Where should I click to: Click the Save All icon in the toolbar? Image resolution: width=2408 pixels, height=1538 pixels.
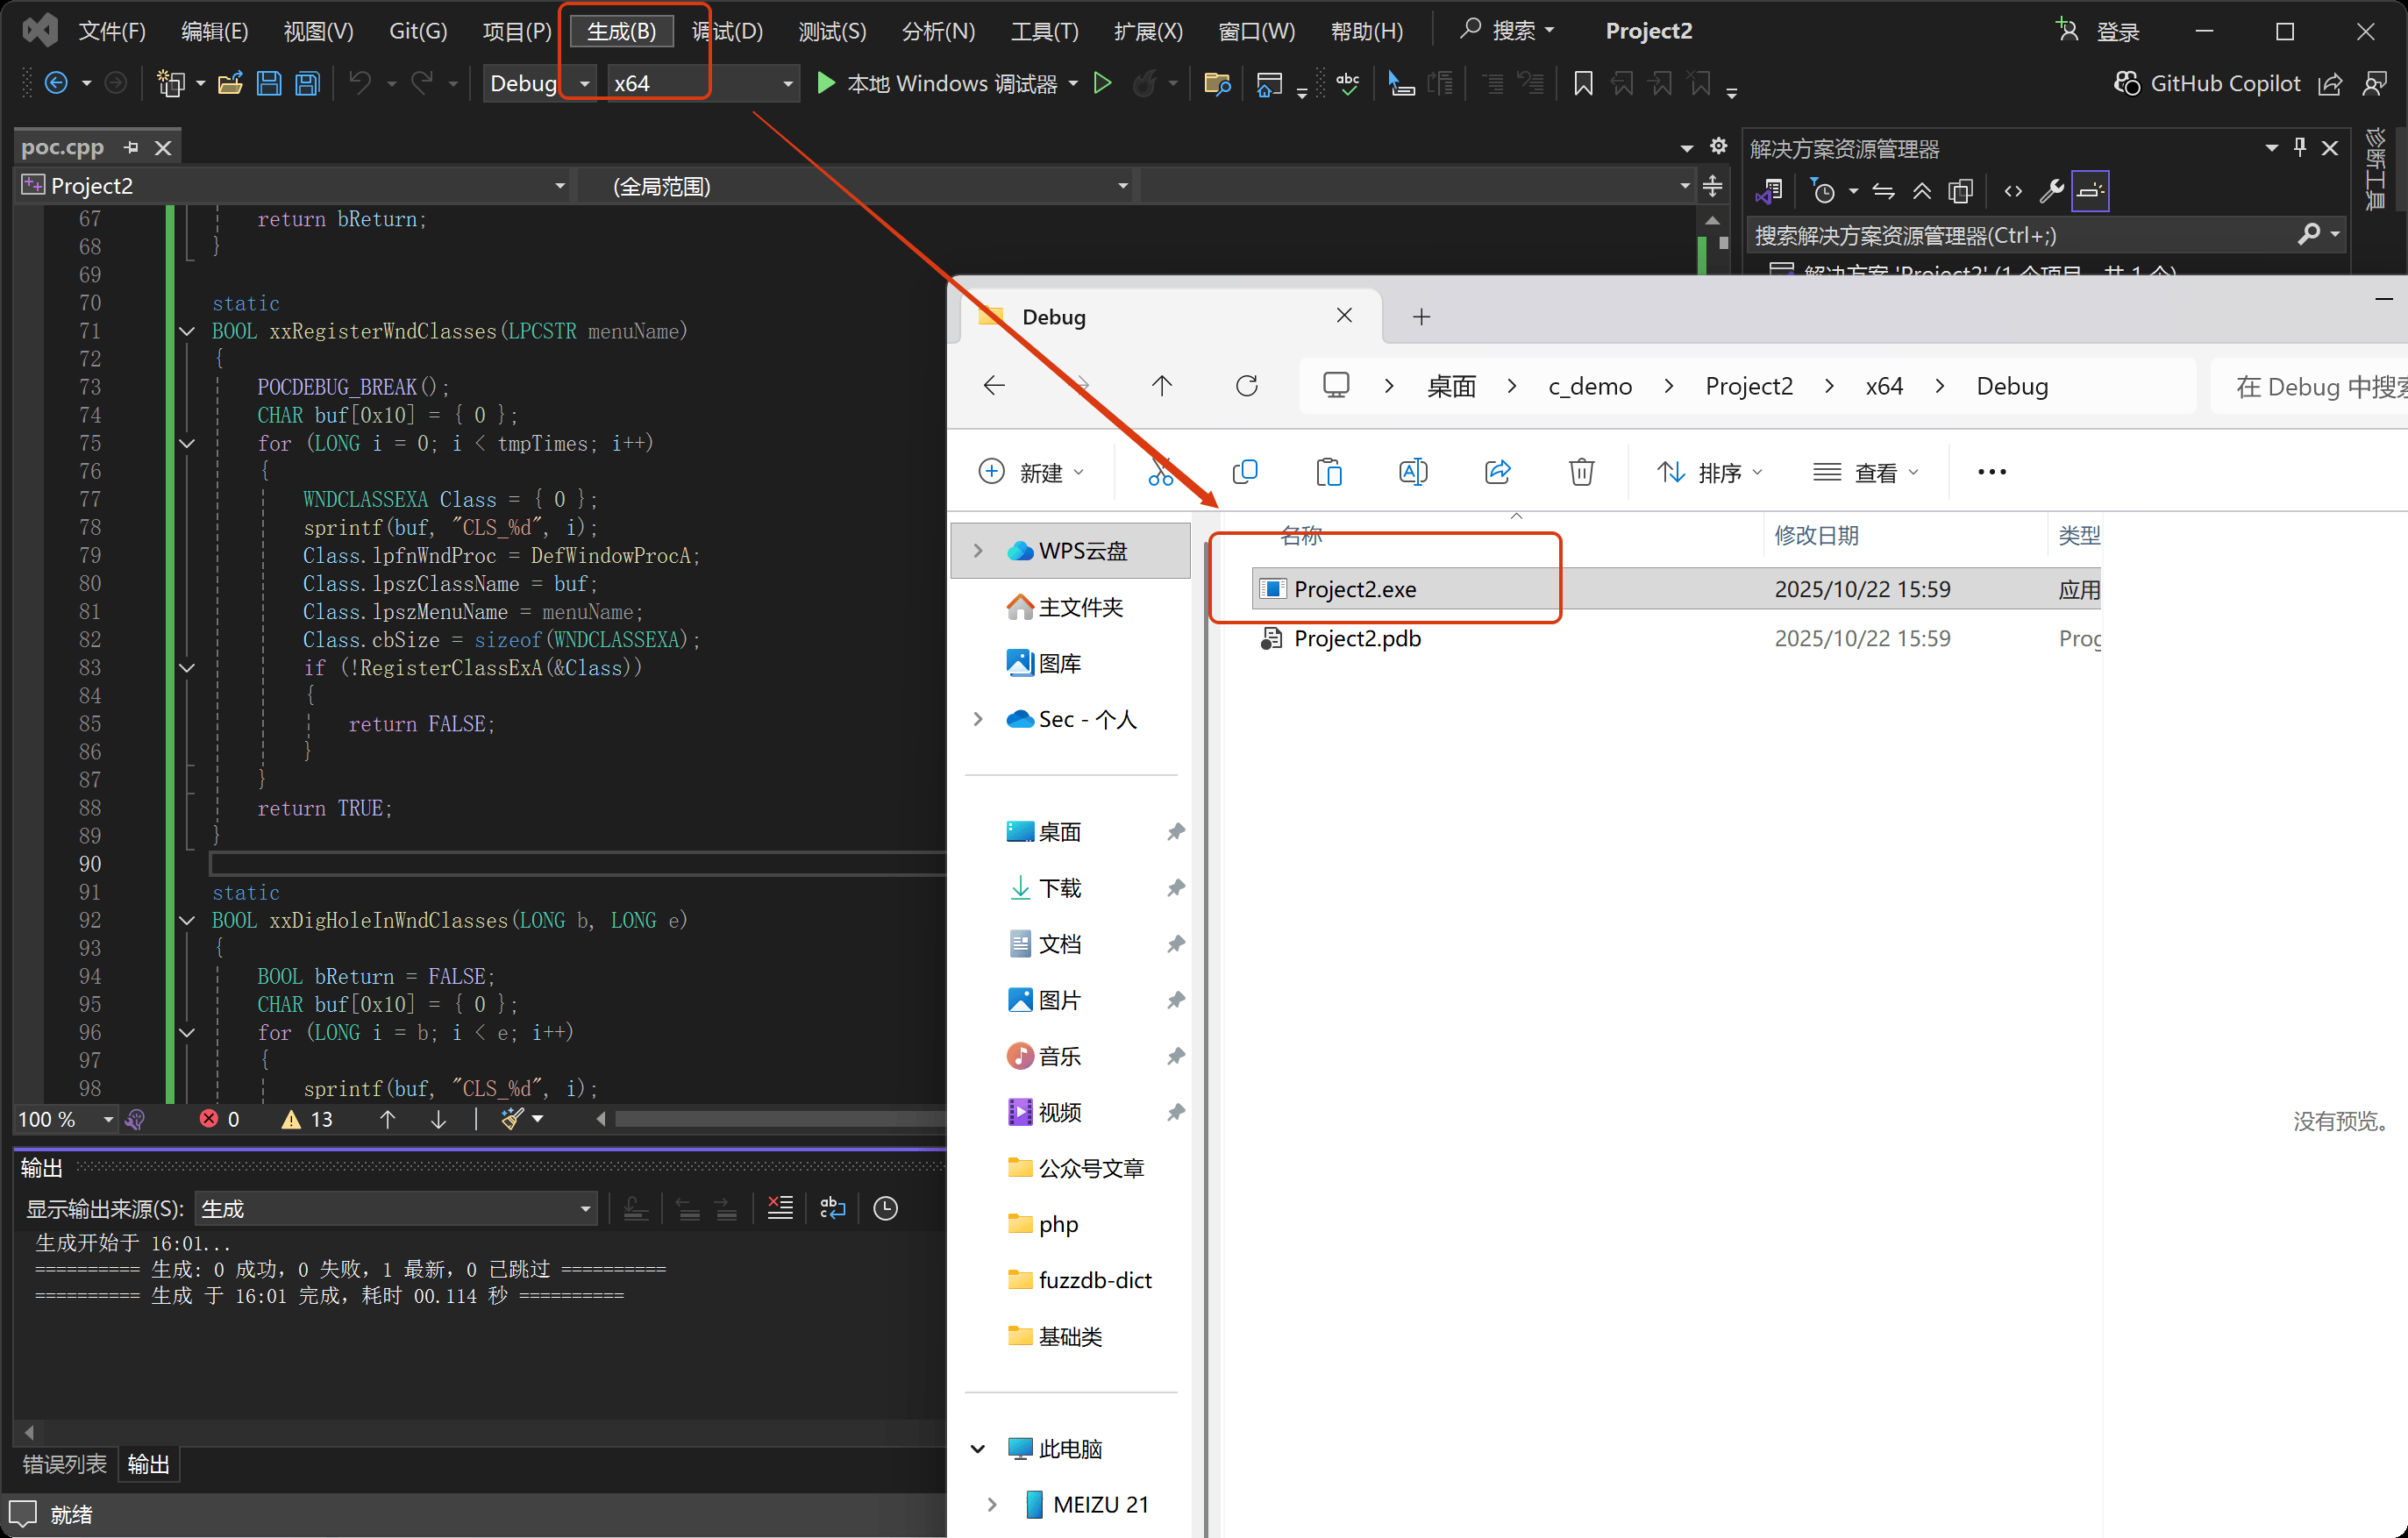coord(307,83)
